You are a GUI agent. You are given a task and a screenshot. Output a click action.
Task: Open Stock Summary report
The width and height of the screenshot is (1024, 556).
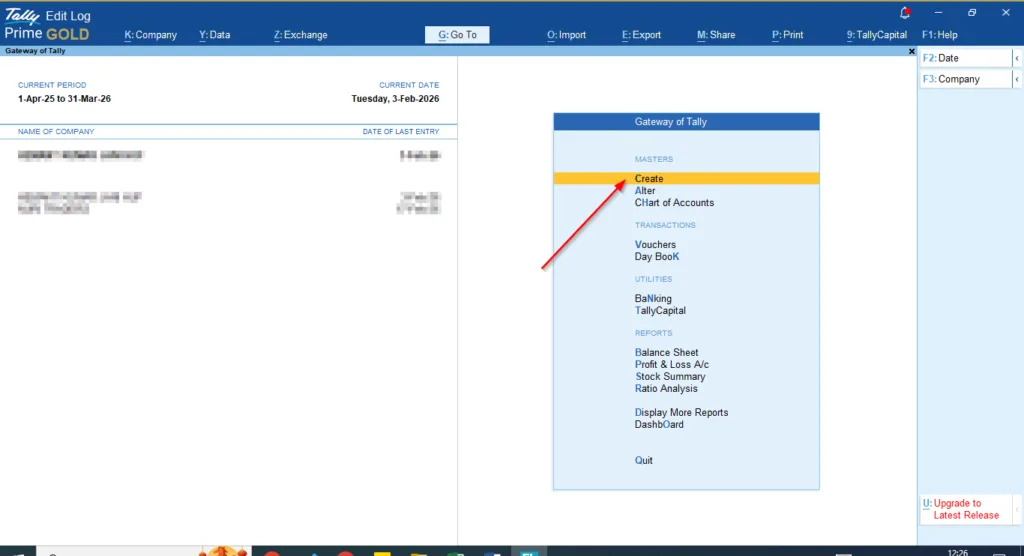point(670,376)
